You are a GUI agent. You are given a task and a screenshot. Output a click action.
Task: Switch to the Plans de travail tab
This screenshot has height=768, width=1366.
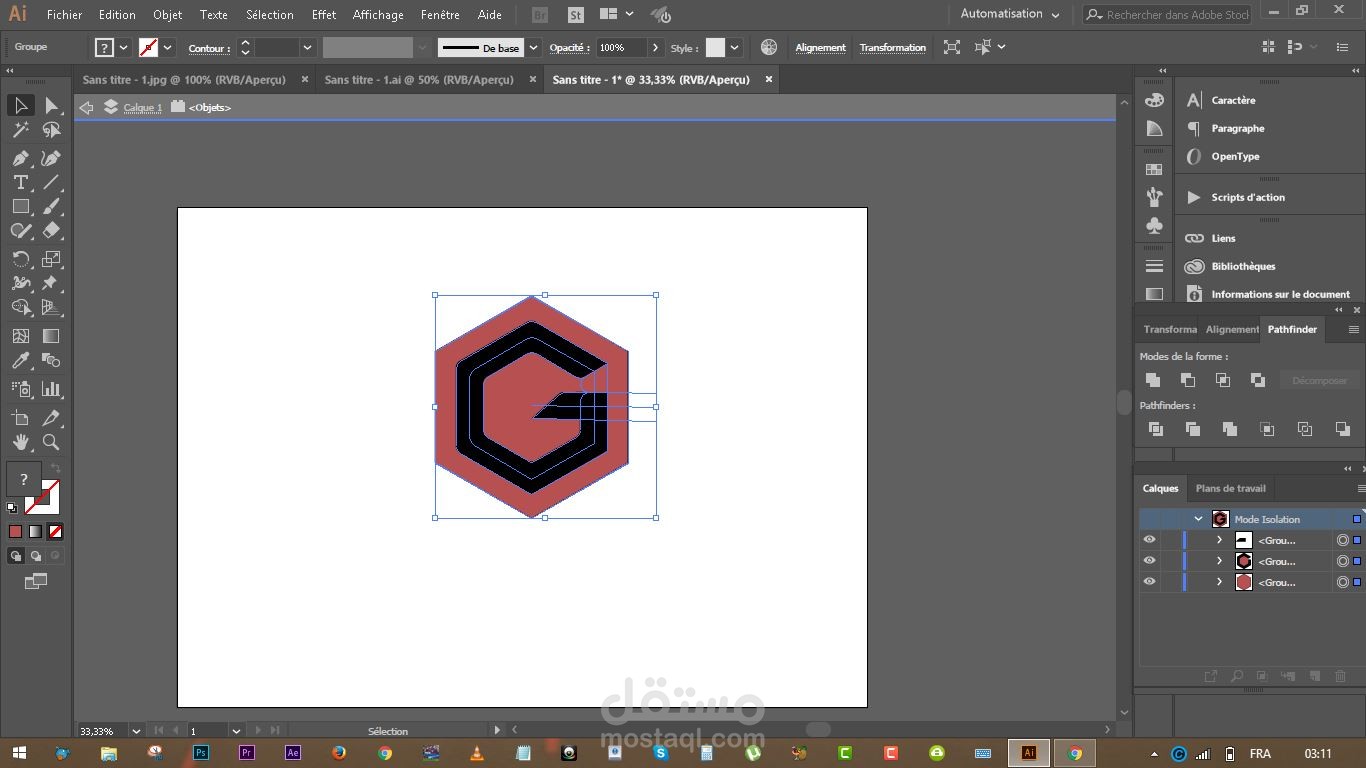click(x=1230, y=489)
